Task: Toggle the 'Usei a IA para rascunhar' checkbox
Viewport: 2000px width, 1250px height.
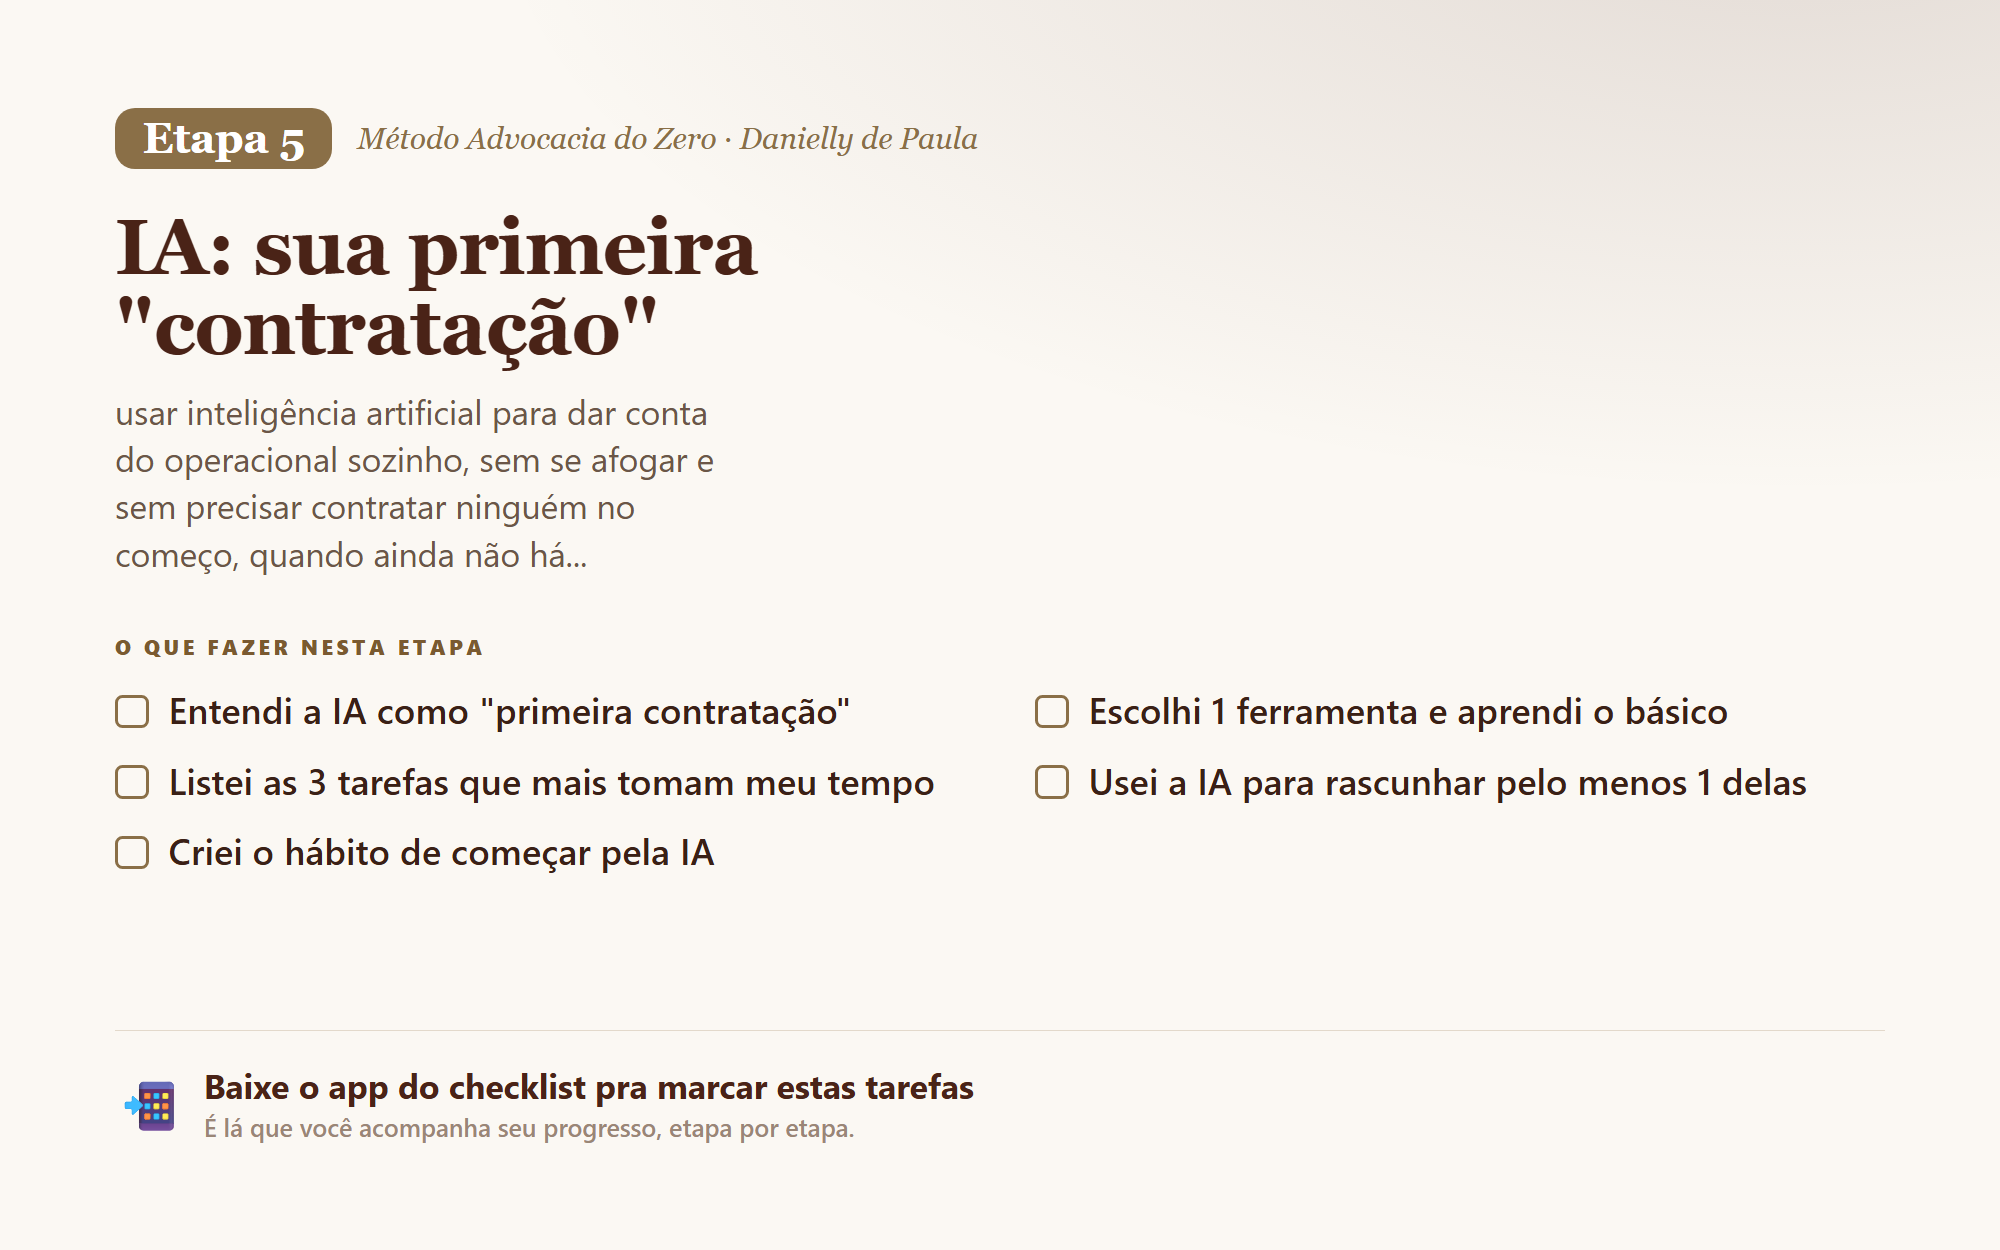Action: (x=1052, y=782)
